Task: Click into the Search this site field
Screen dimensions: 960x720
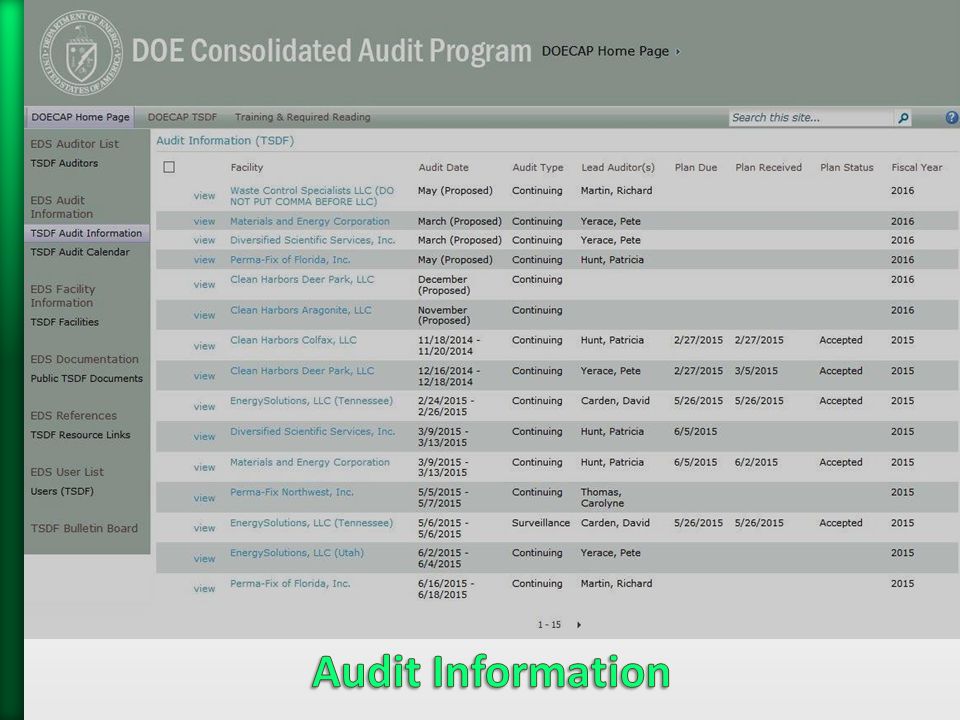Action: [811, 118]
